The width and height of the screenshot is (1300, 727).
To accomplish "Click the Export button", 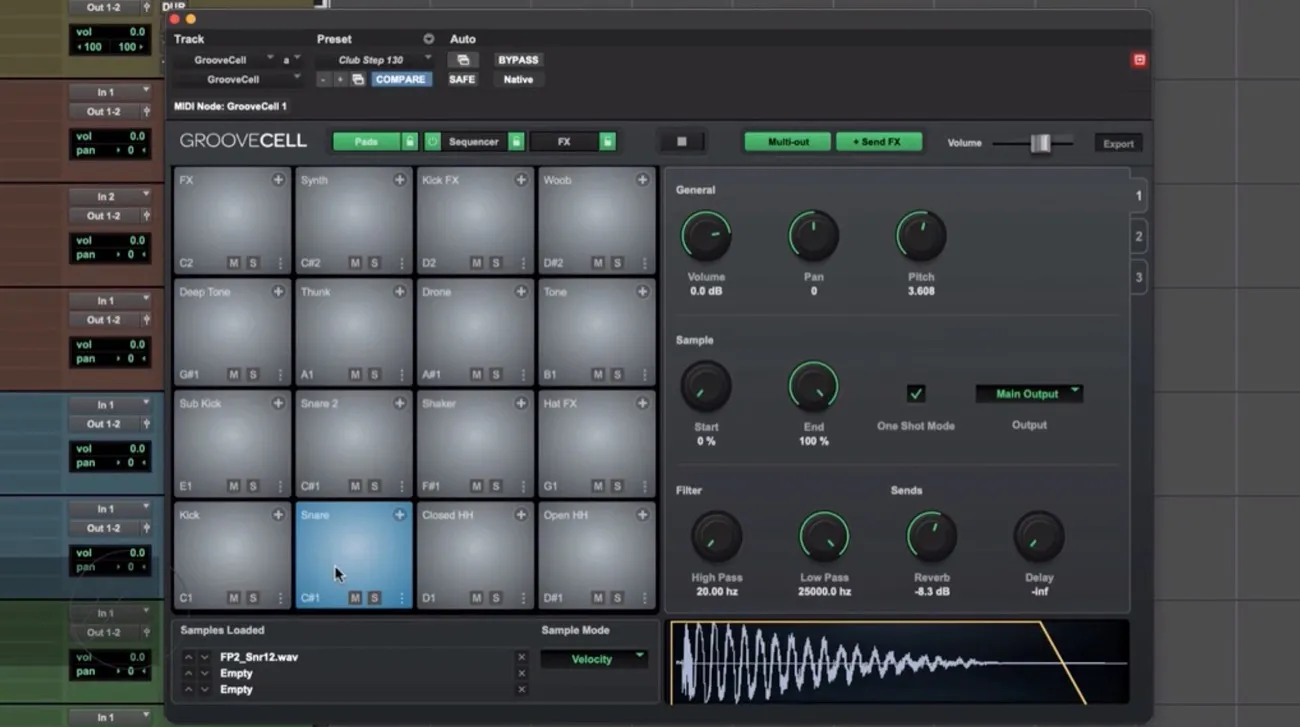I will tap(1117, 142).
